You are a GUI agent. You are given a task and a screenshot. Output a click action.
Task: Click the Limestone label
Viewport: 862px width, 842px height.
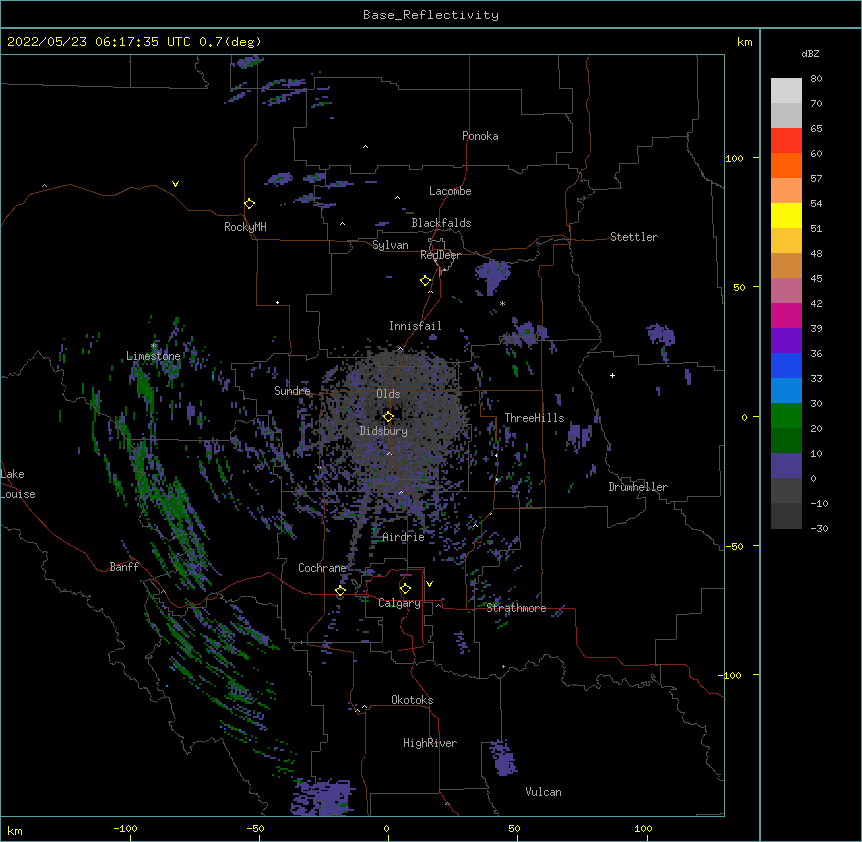[153, 356]
